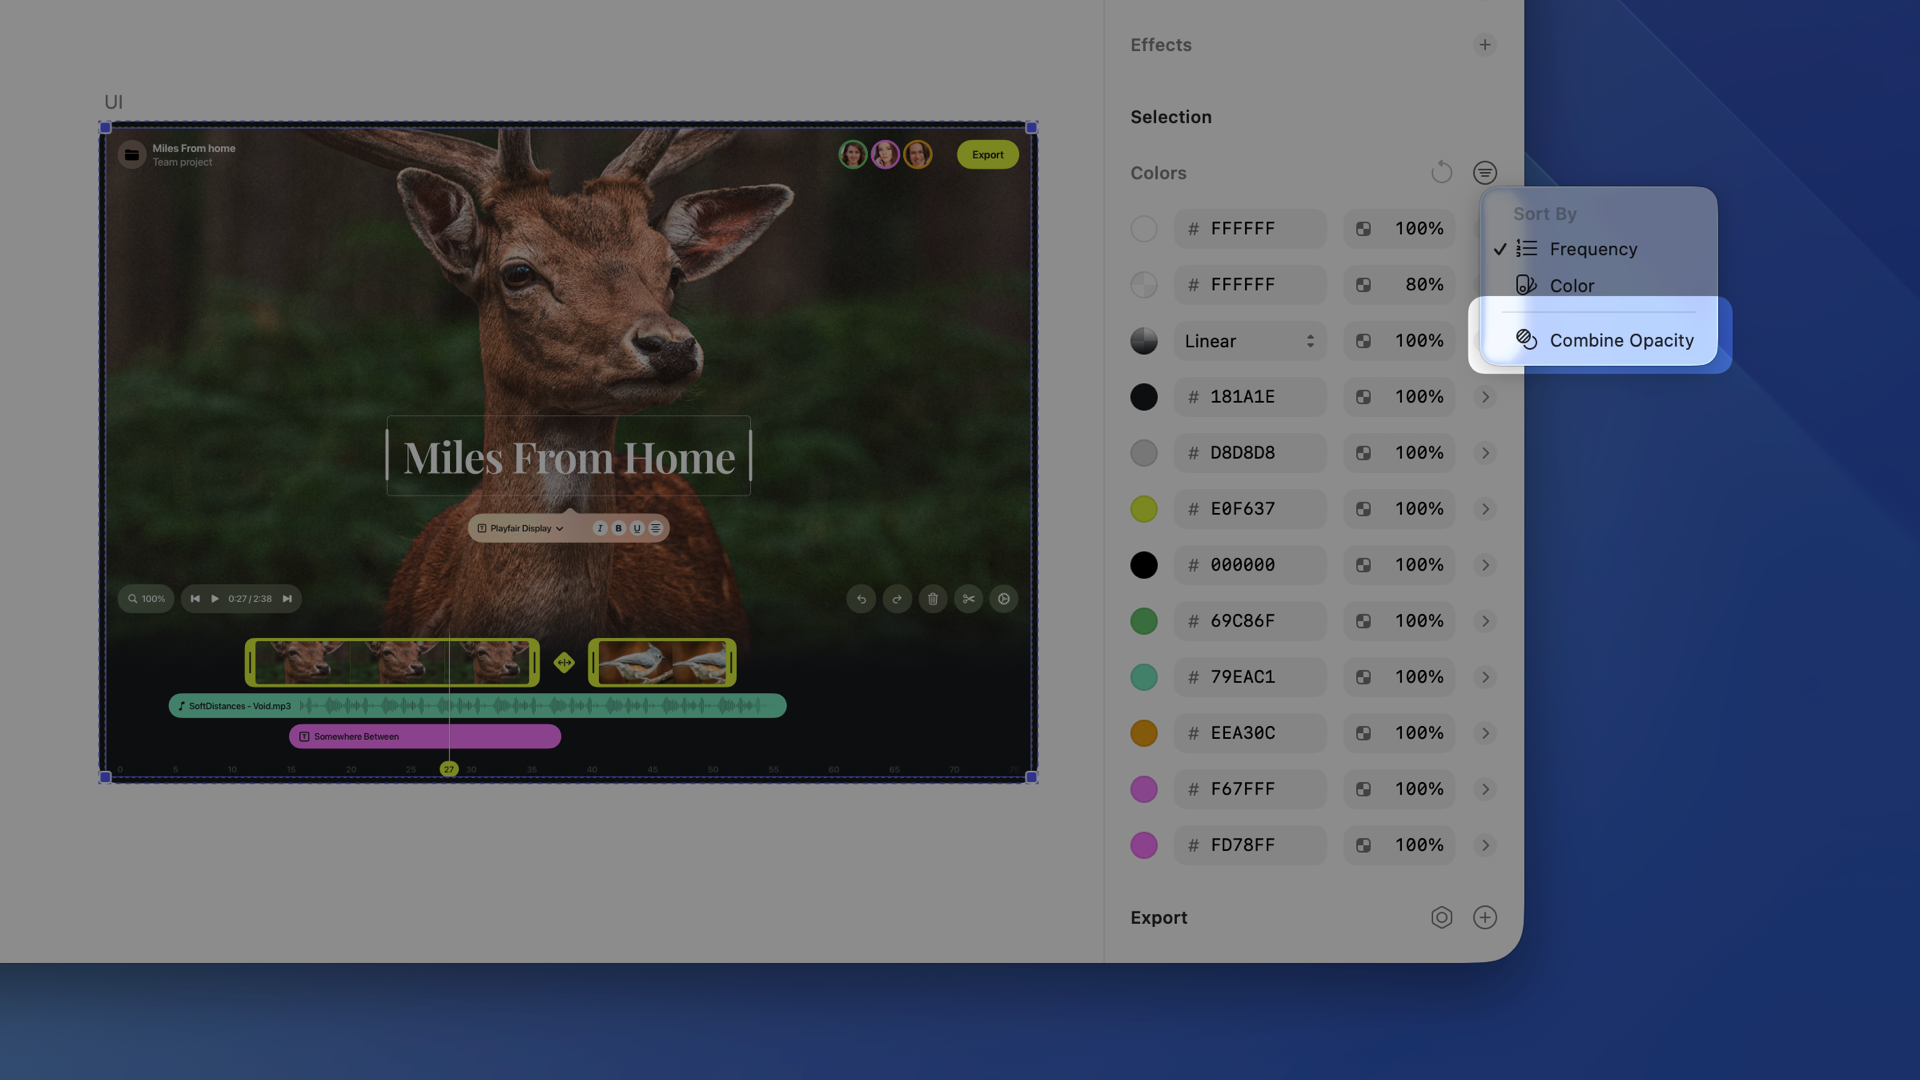Open the sort filter icon in the Colors panel

coord(1484,172)
